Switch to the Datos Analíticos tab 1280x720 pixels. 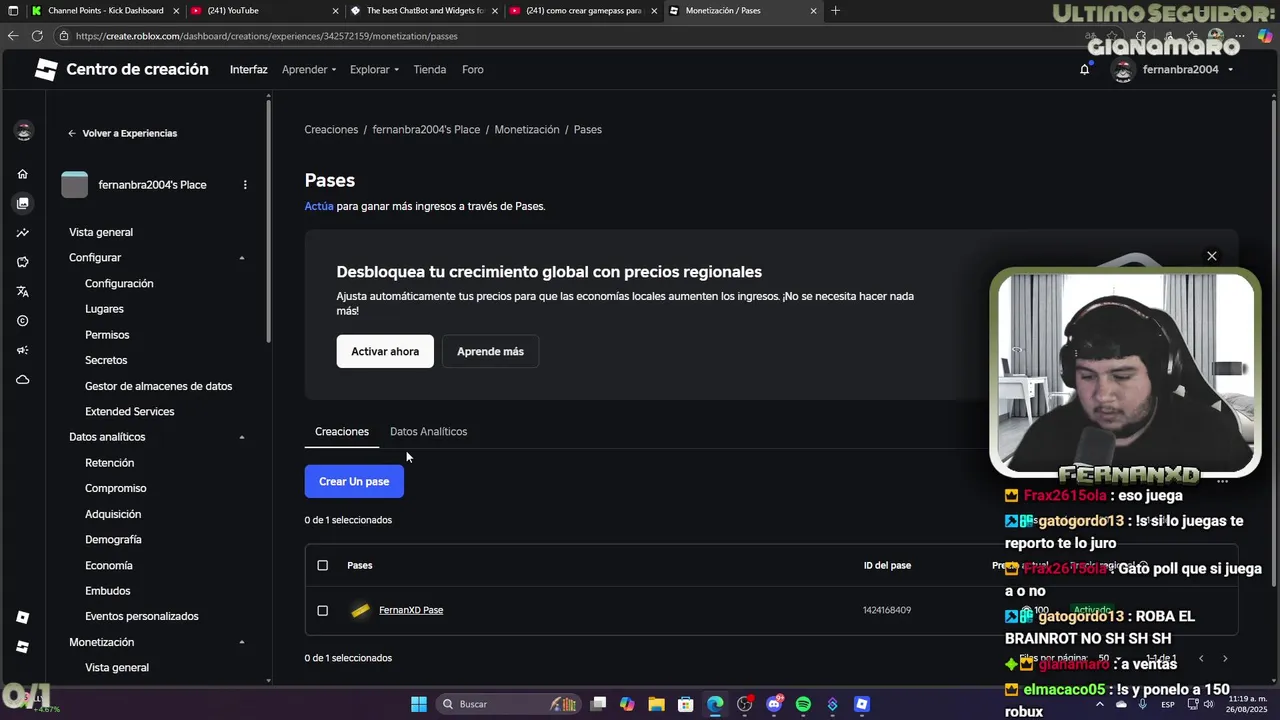pyautogui.click(x=428, y=432)
